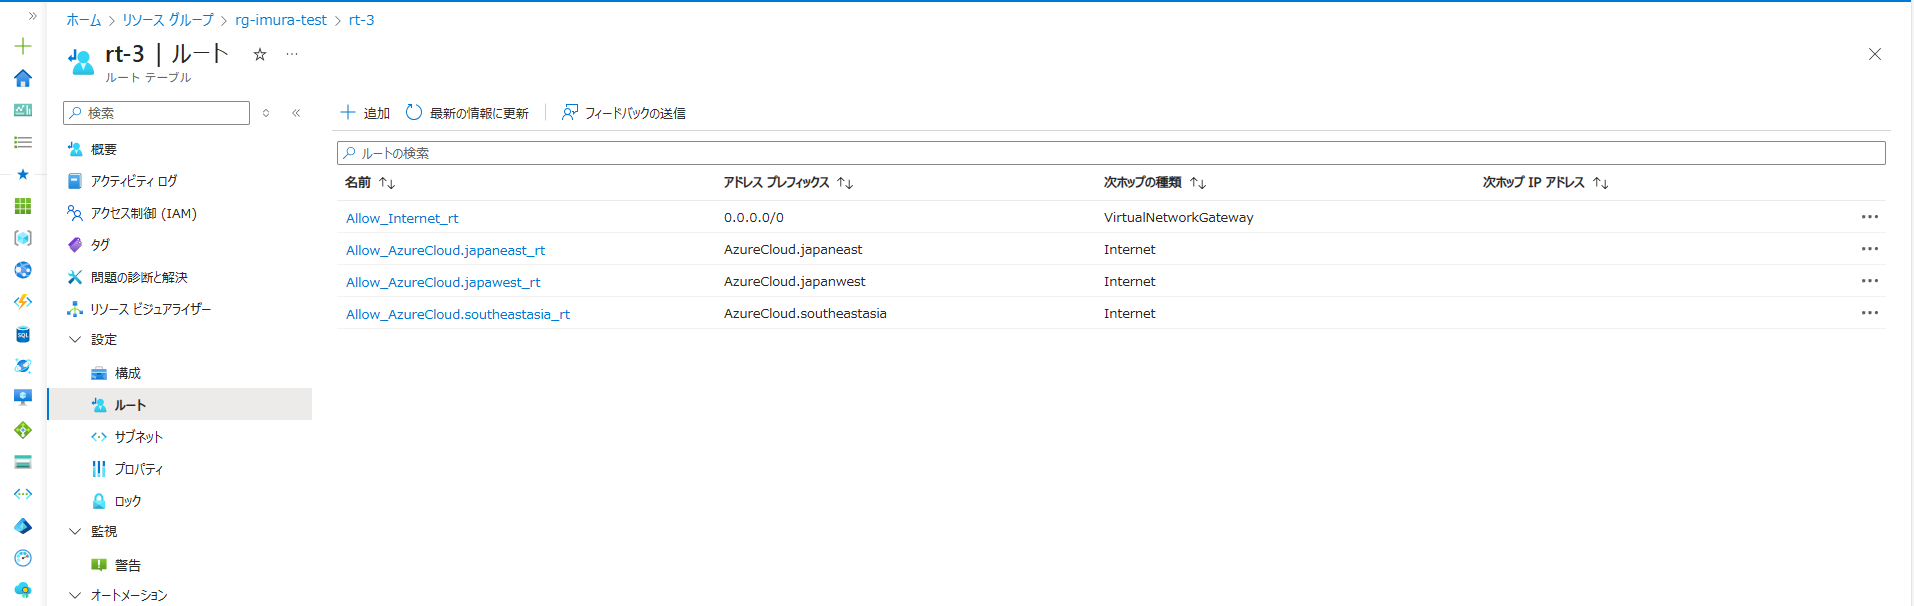Viewport: 1914px width, 606px height.
Task: Open All services list icon in left rail
Action: [x=23, y=142]
